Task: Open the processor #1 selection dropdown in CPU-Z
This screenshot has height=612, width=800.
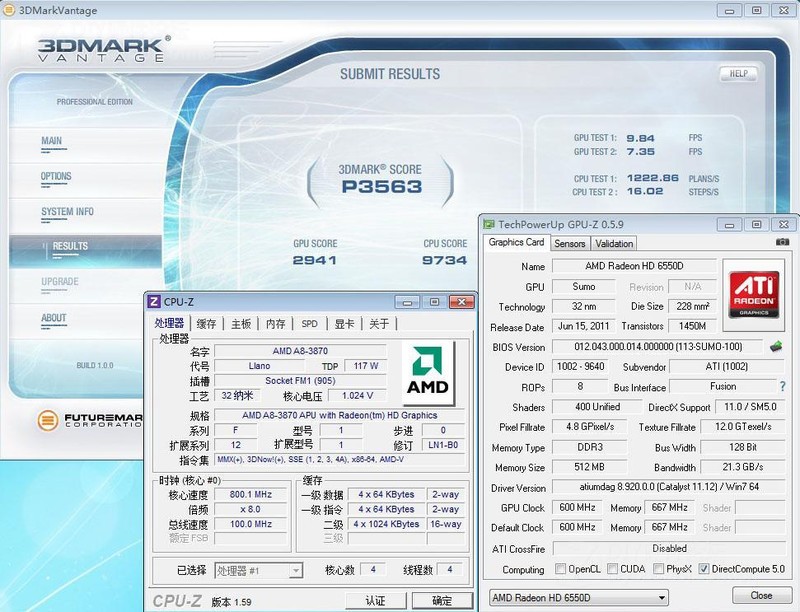Action: (x=259, y=570)
